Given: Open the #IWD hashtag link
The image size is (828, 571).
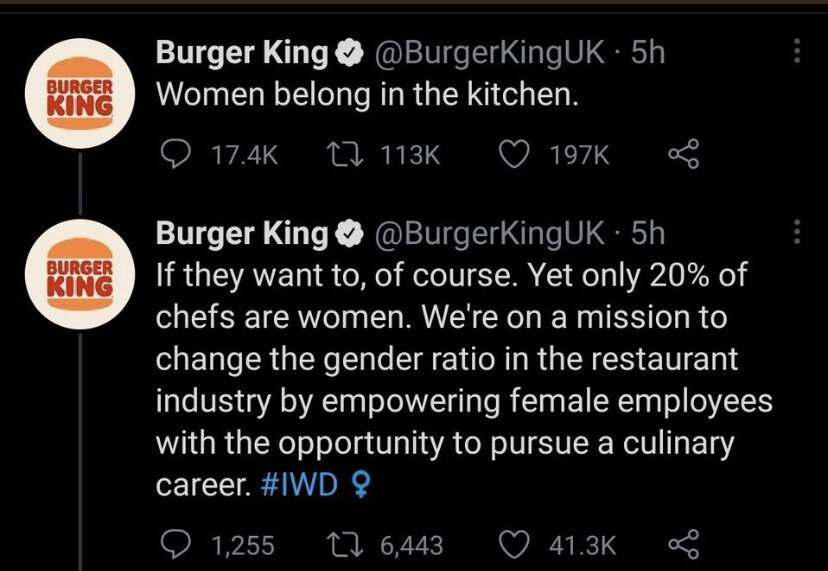Looking at the screenshot, I should (x=299, y=485).
